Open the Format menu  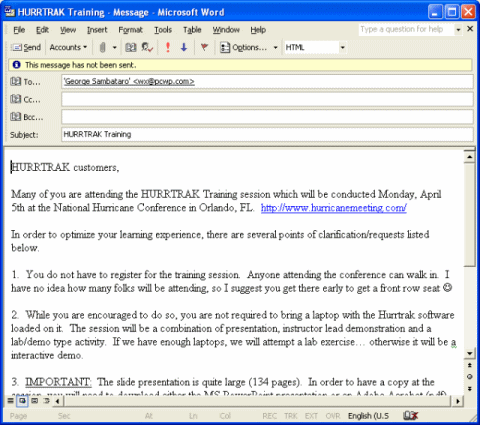tap(130, 30)
